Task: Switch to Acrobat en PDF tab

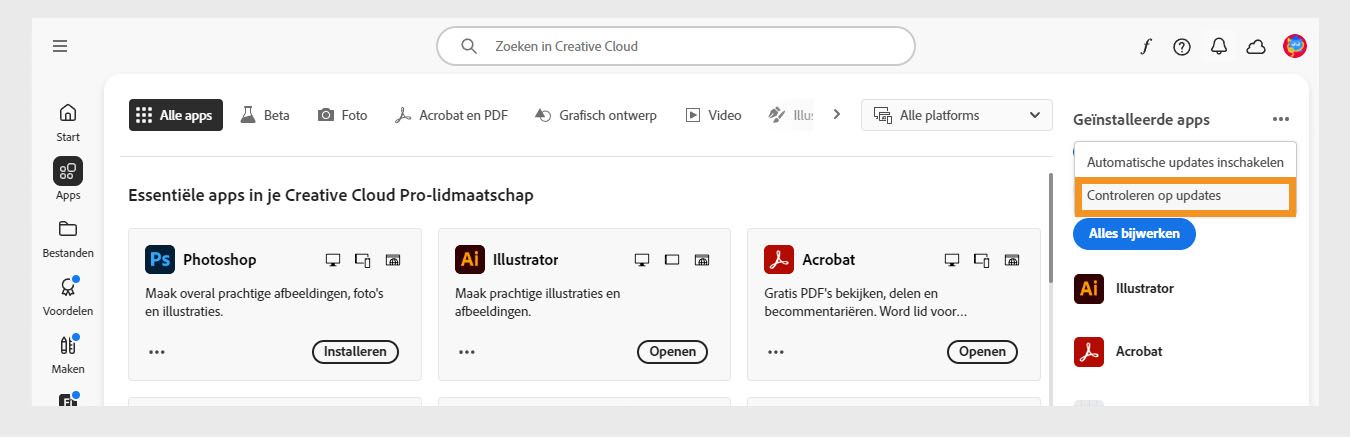Action: pyautogui.click(x=451, y=115)
